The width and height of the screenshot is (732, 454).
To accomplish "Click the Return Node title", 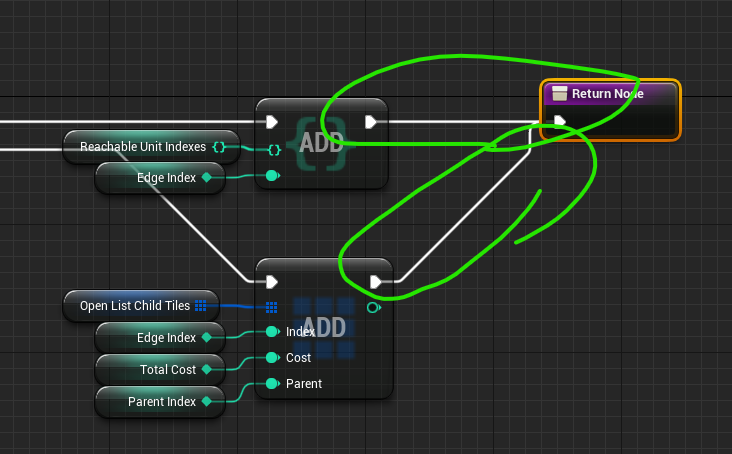I will 607,94.
